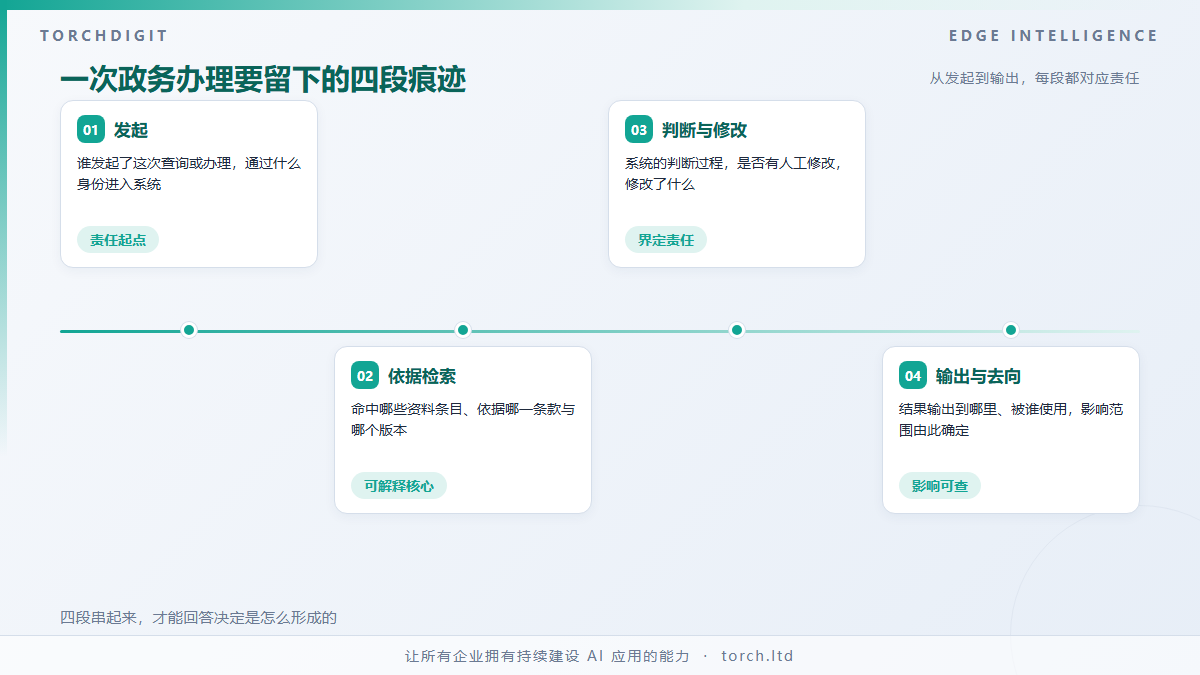Click the 04 number badge on 输出与去向 card
The width and height of the screenshot is (1200, 675).
tap(913, 376)
